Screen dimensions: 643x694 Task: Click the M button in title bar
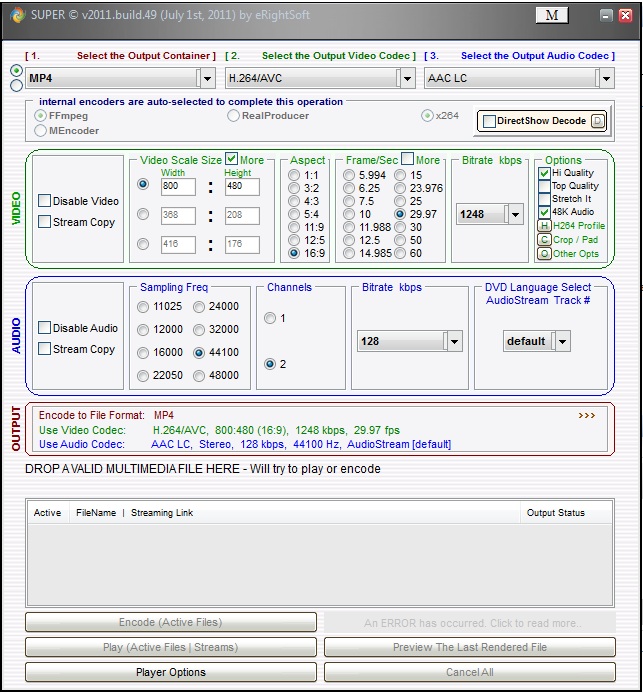551,15
